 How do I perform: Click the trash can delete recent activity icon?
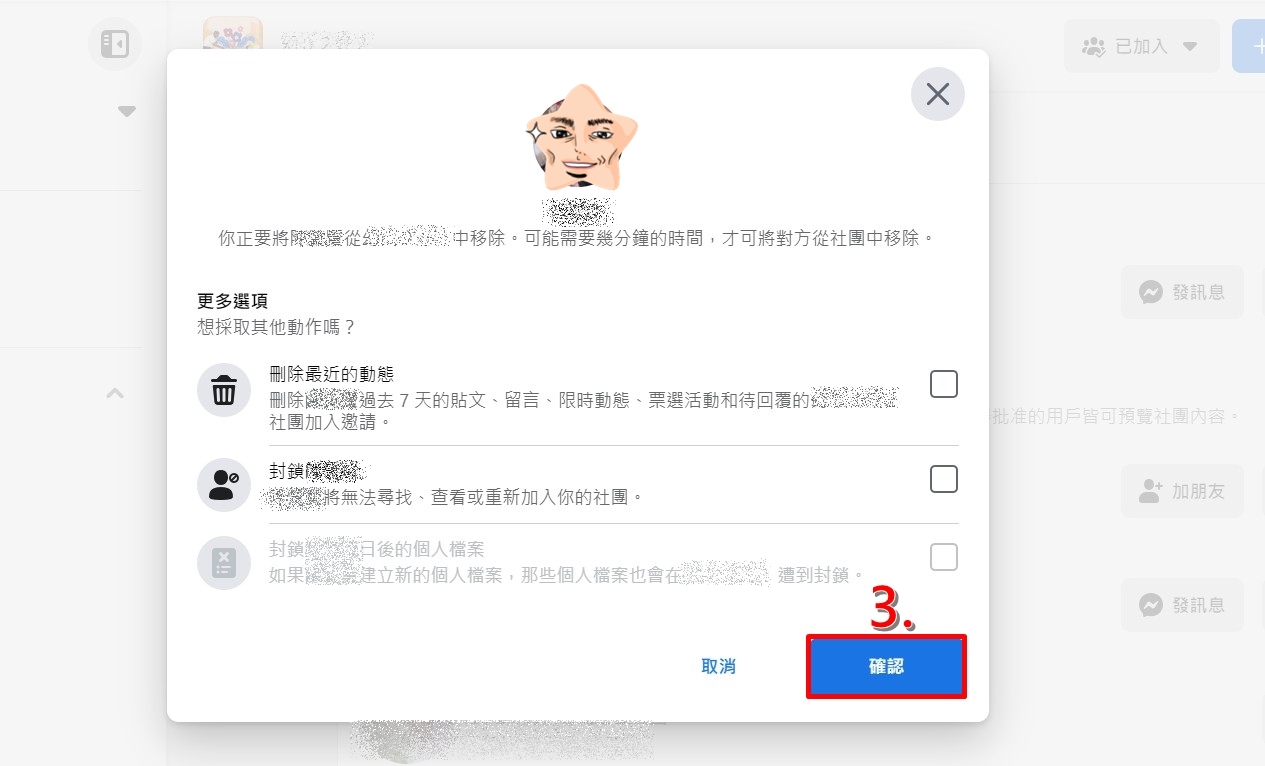[224, 390]
